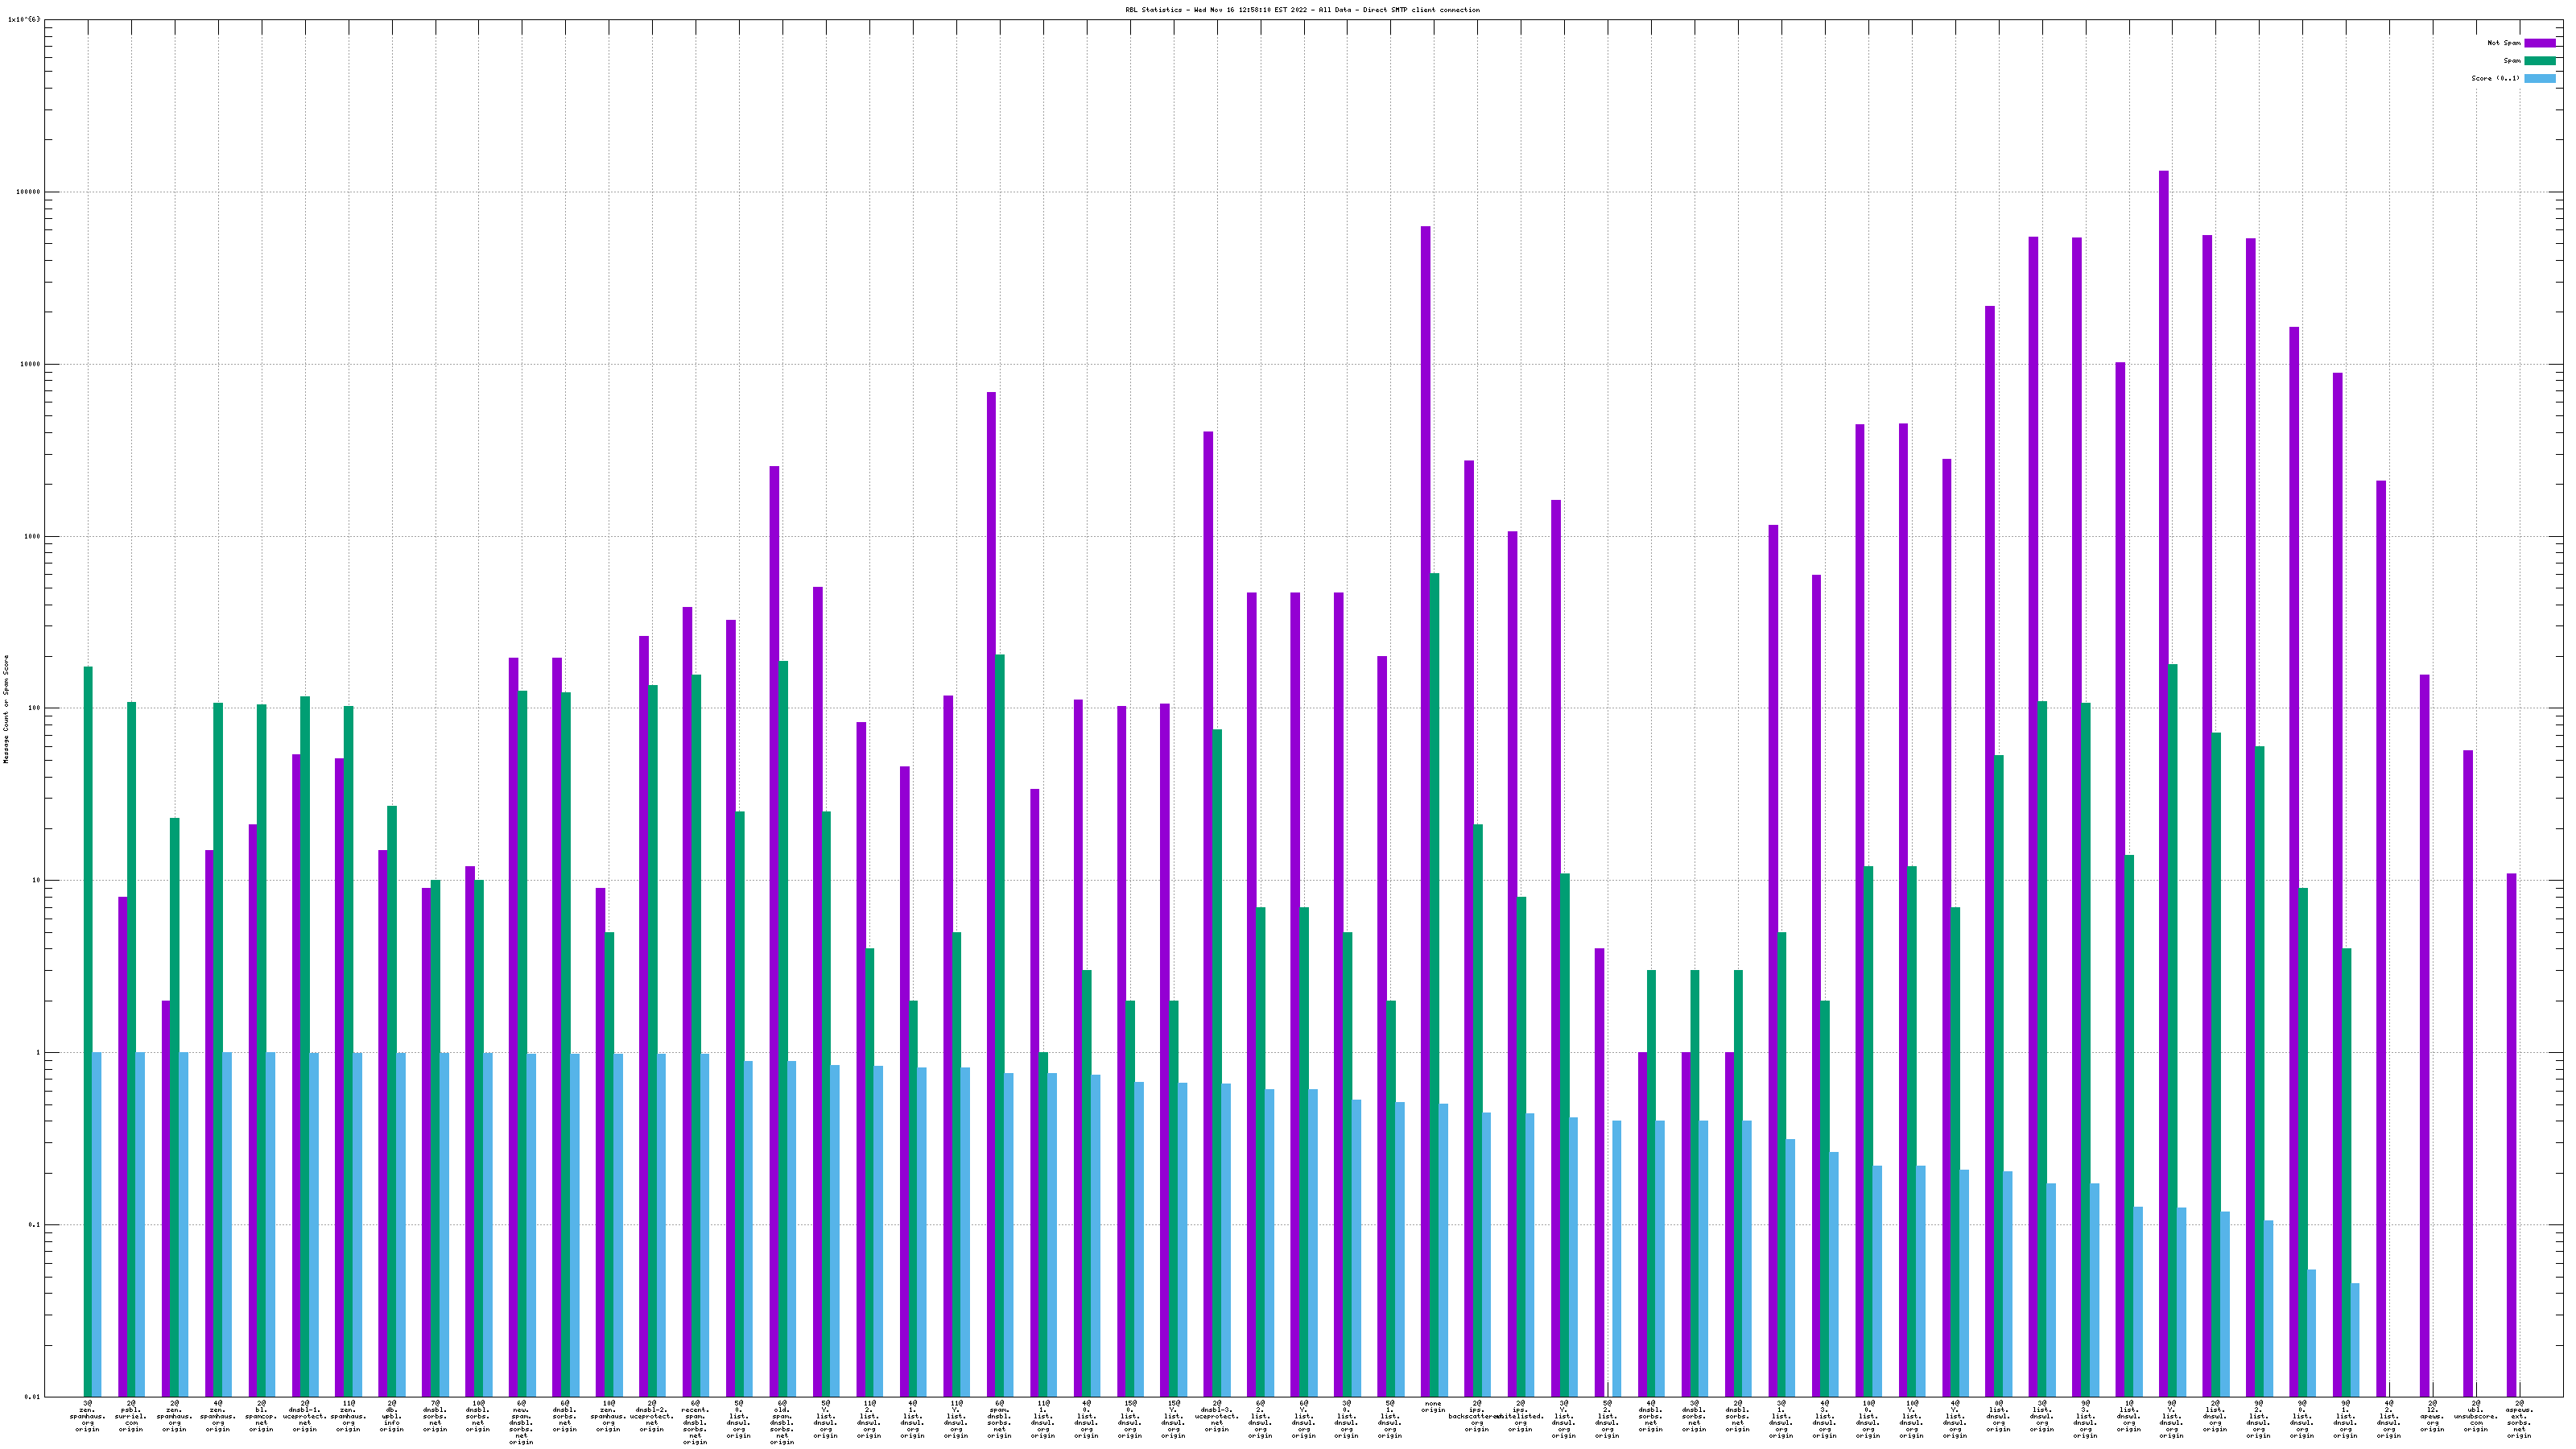Screen dimensions: 2576x1449
Task: Click the bl.spamcop.net x-axis label
Action: (x=261, y=1415)
